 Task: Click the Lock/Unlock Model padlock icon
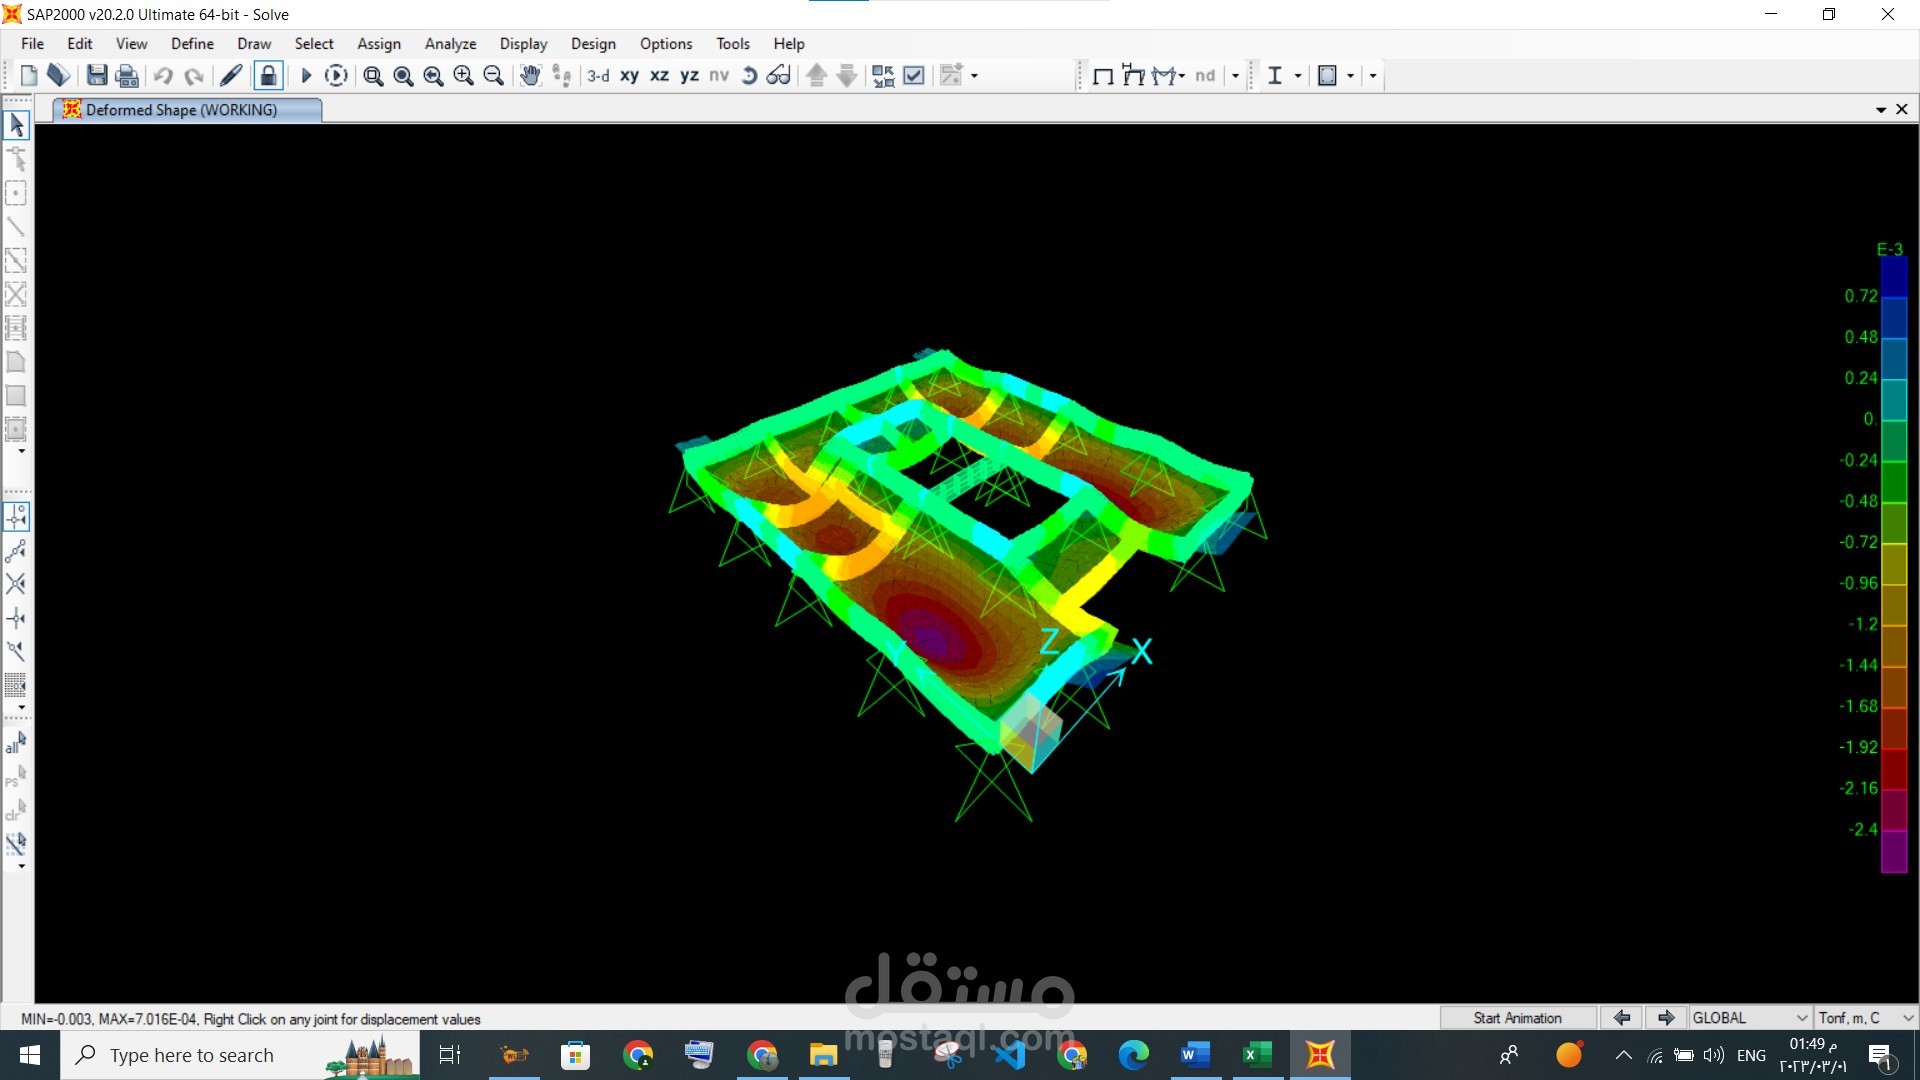click(x=268, y=76)
